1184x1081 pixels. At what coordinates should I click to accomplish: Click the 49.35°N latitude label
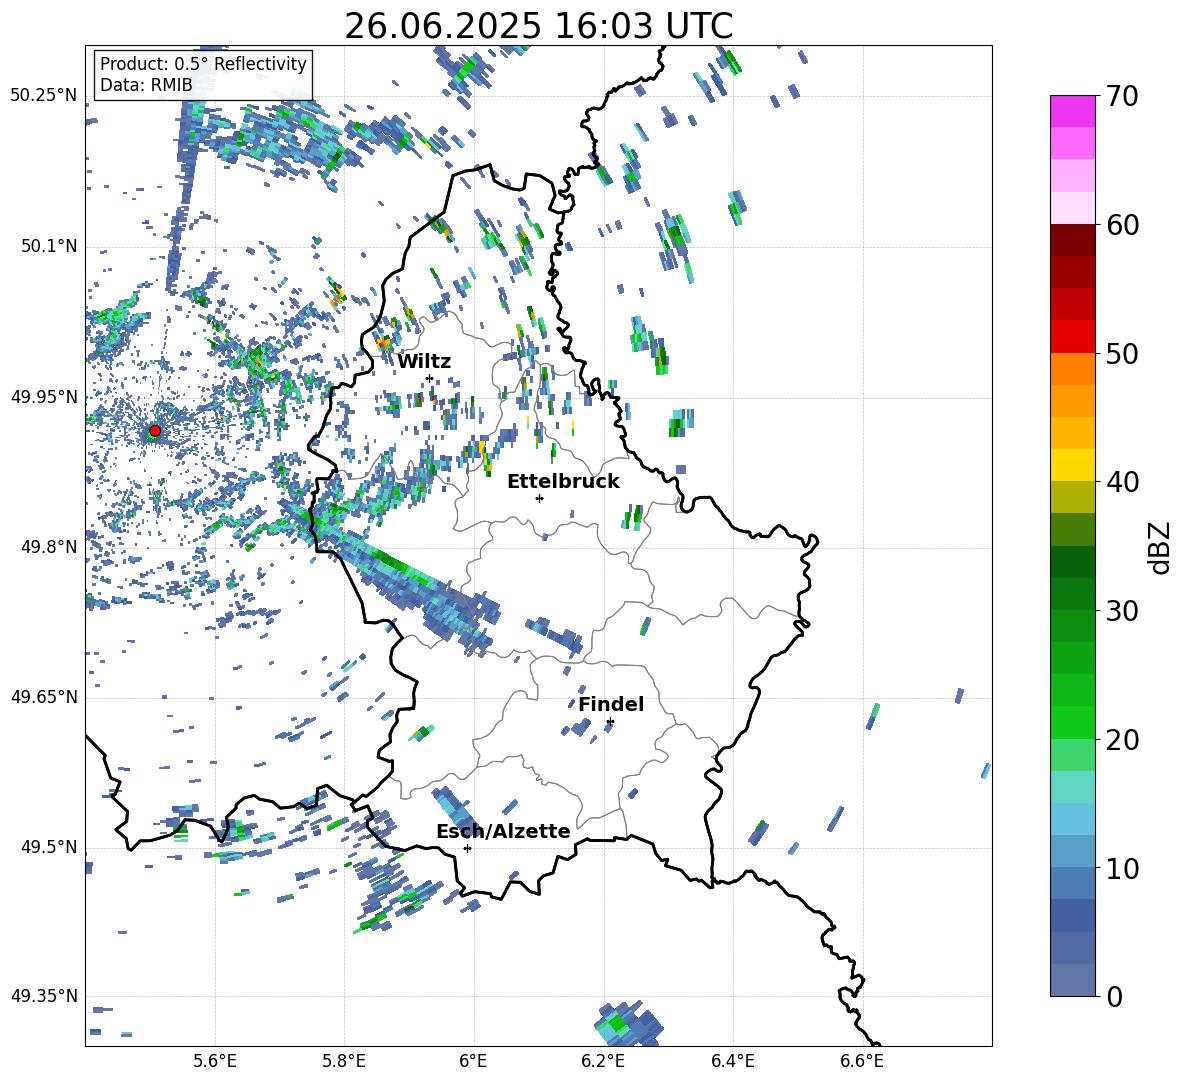click(x=44, y=996)
